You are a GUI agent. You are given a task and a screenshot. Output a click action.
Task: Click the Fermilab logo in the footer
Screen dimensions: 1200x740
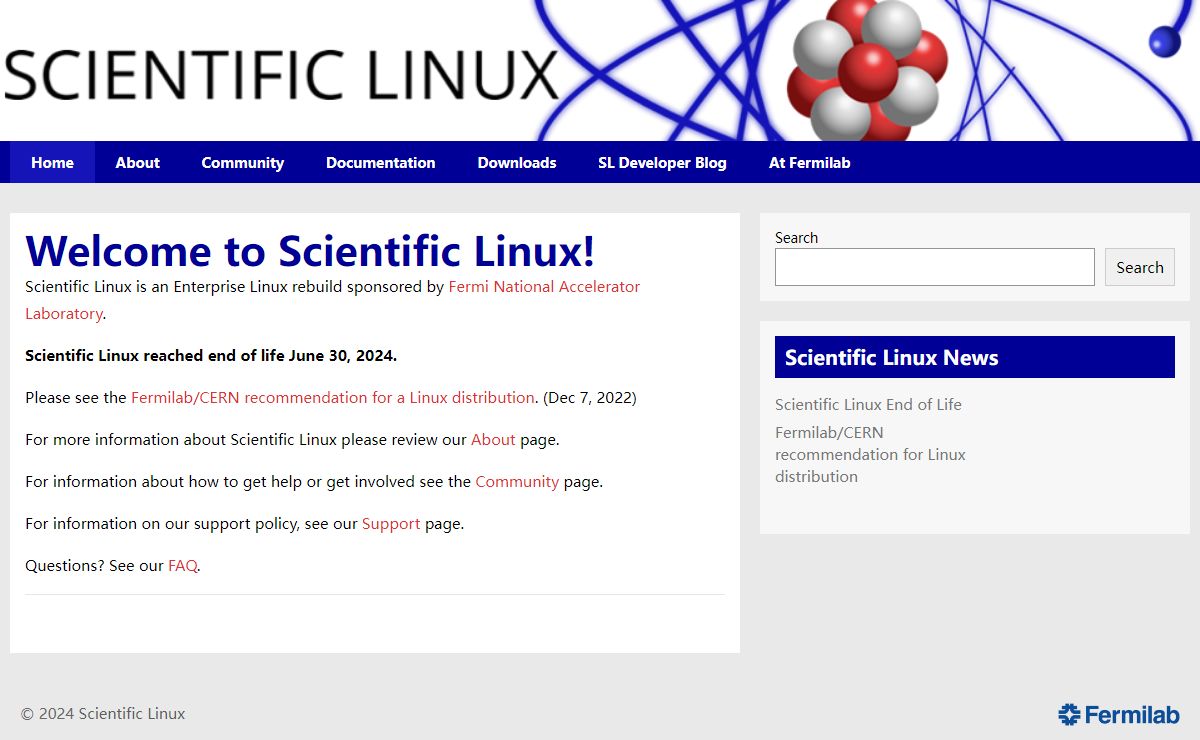(1119, 714)
